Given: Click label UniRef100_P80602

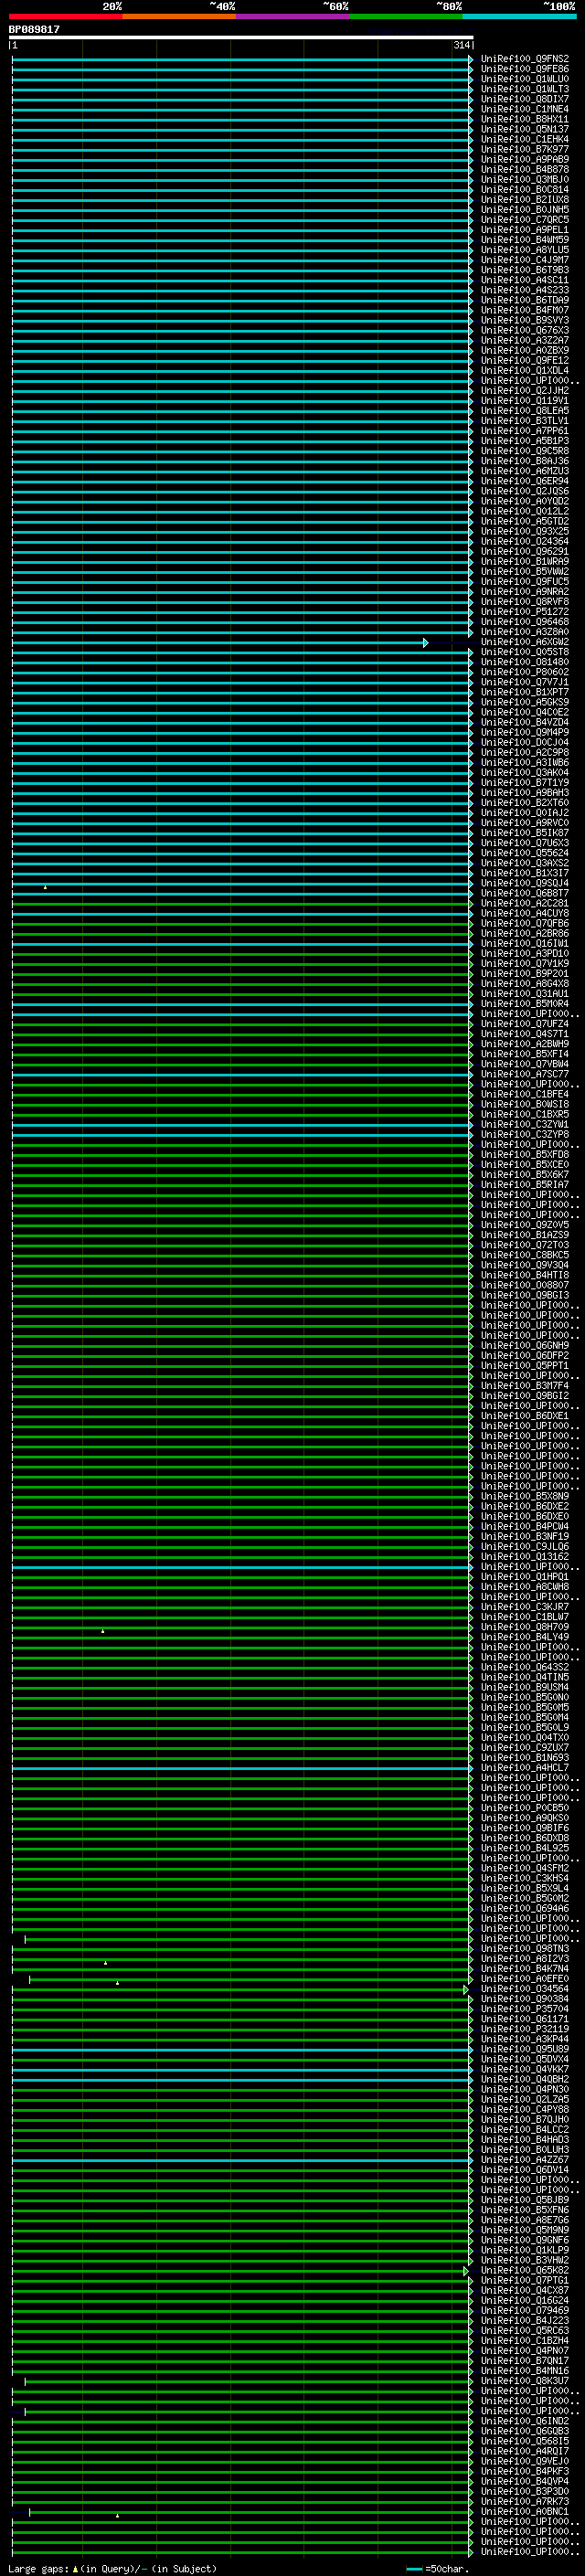Looking at the screenshot, I should 525,672.
